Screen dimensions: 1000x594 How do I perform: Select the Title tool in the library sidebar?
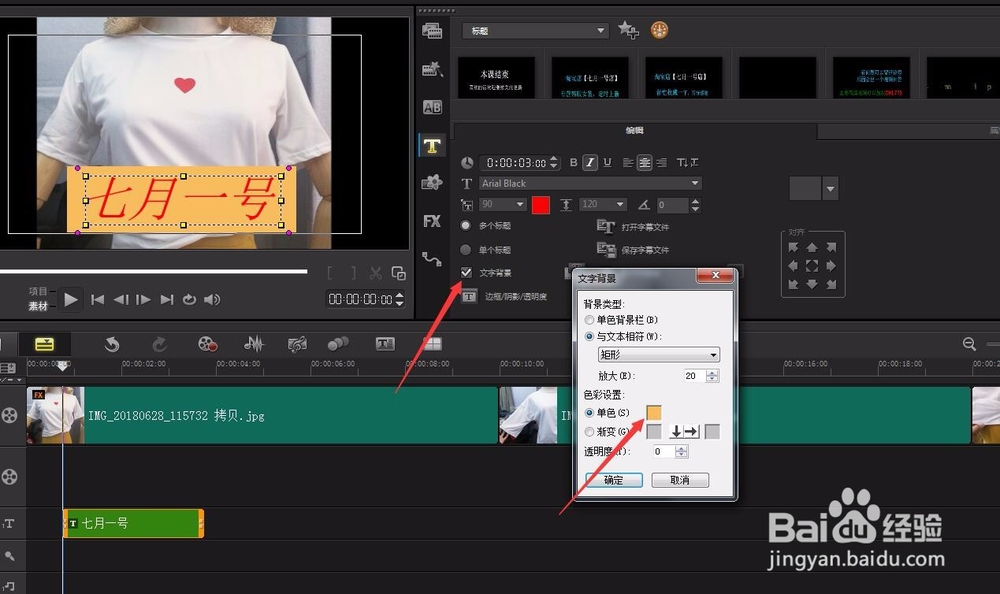432,146
